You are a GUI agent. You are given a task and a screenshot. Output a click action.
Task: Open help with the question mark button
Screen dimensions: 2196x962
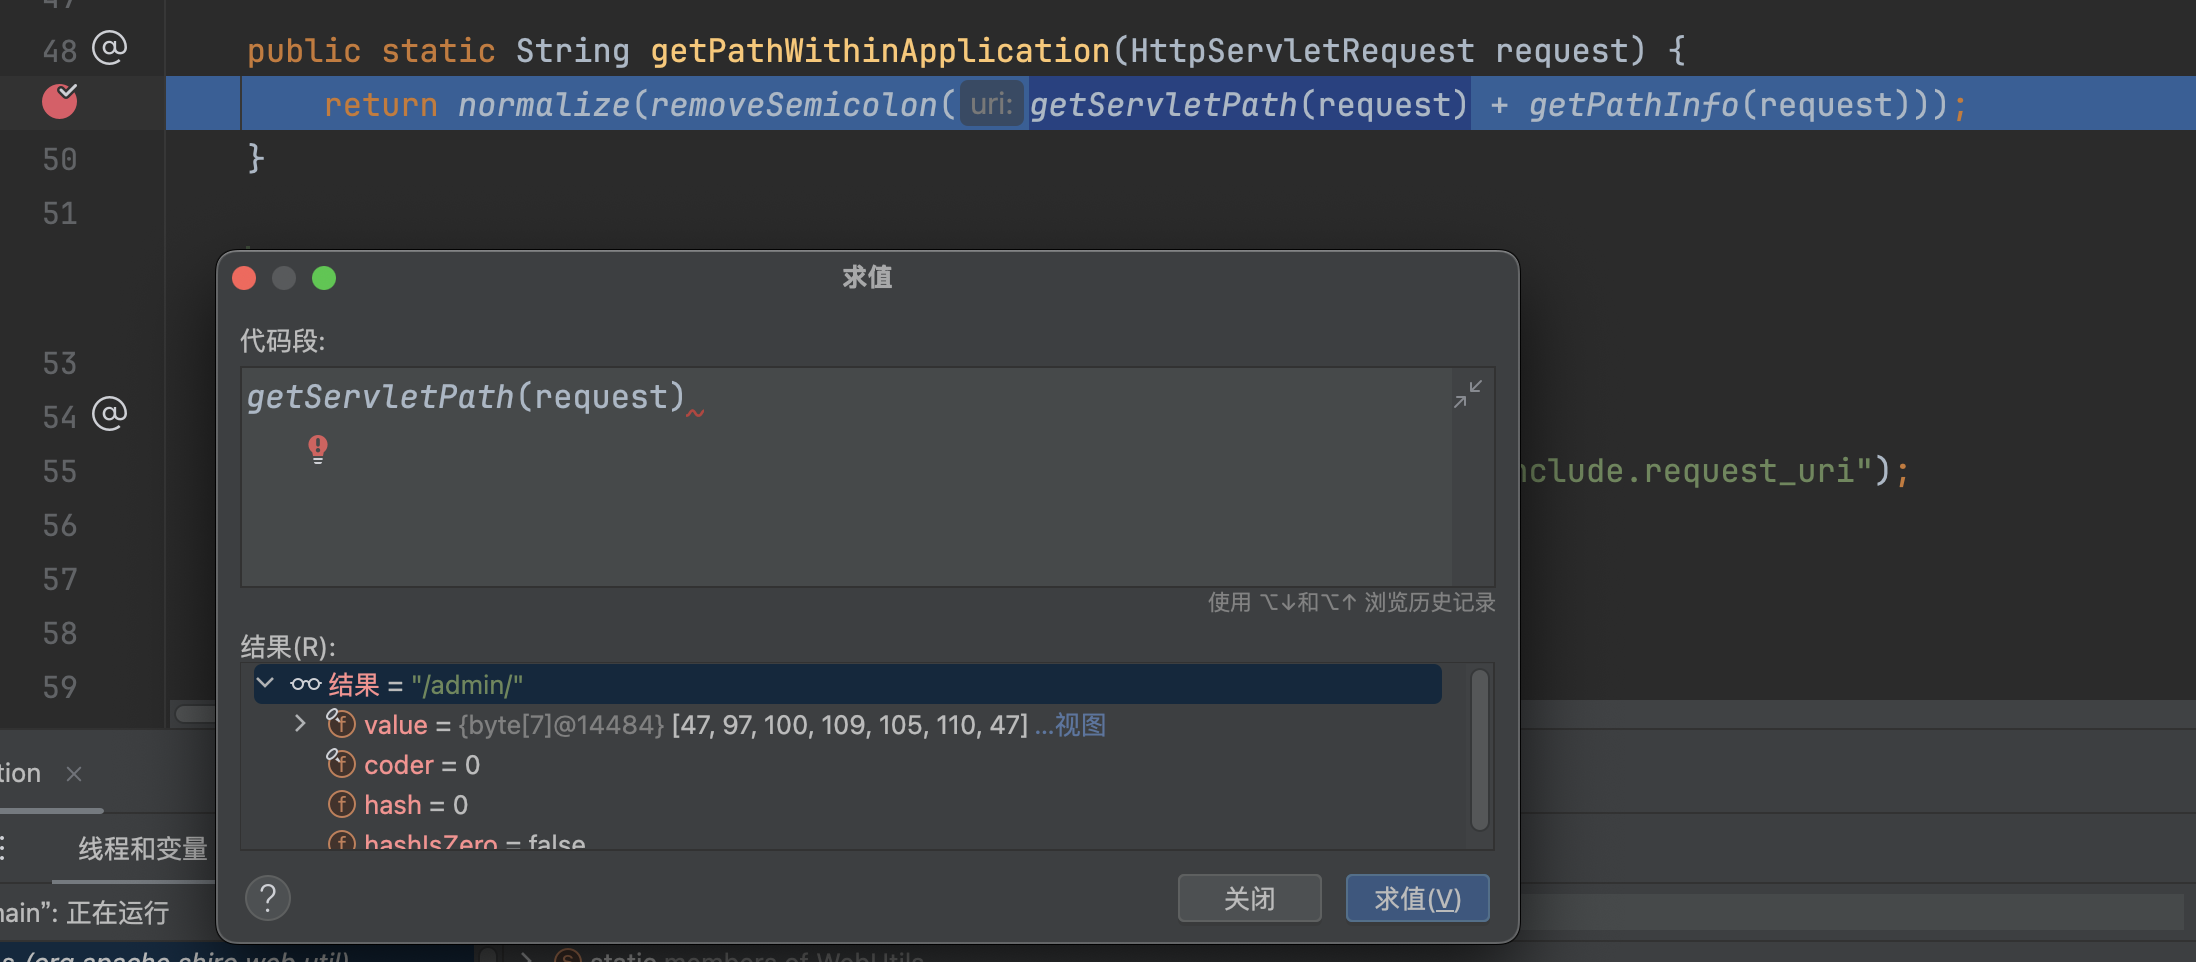268,898
